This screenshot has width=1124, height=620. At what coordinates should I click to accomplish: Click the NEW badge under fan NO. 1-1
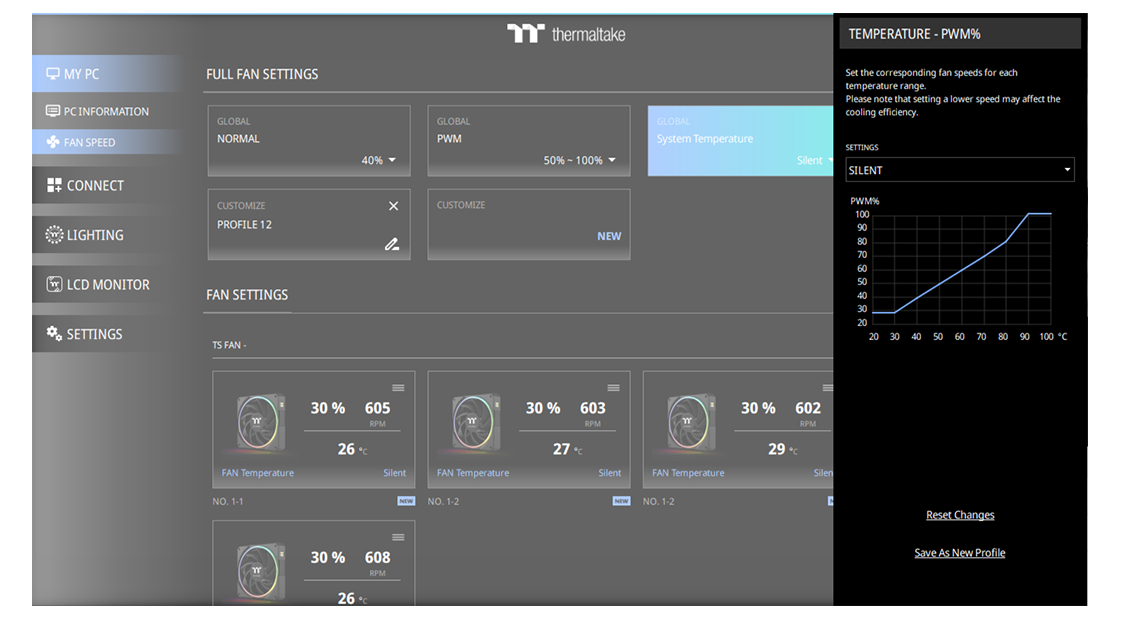click(406, 501)
